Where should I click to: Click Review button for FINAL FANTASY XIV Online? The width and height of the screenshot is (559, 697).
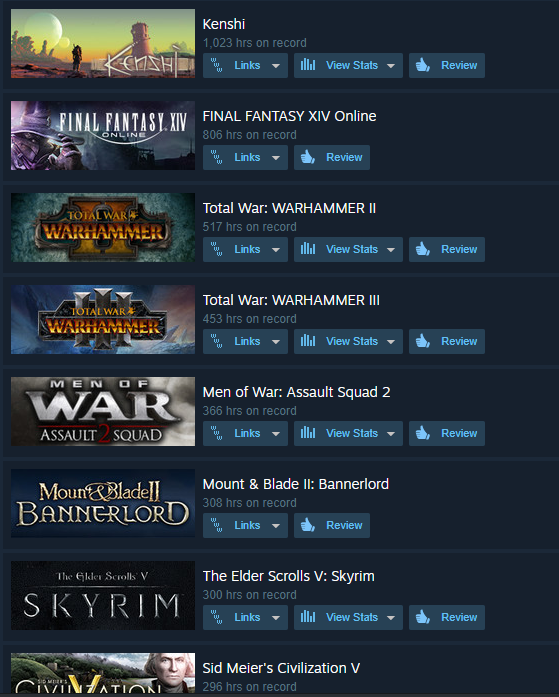click(331, 157)
